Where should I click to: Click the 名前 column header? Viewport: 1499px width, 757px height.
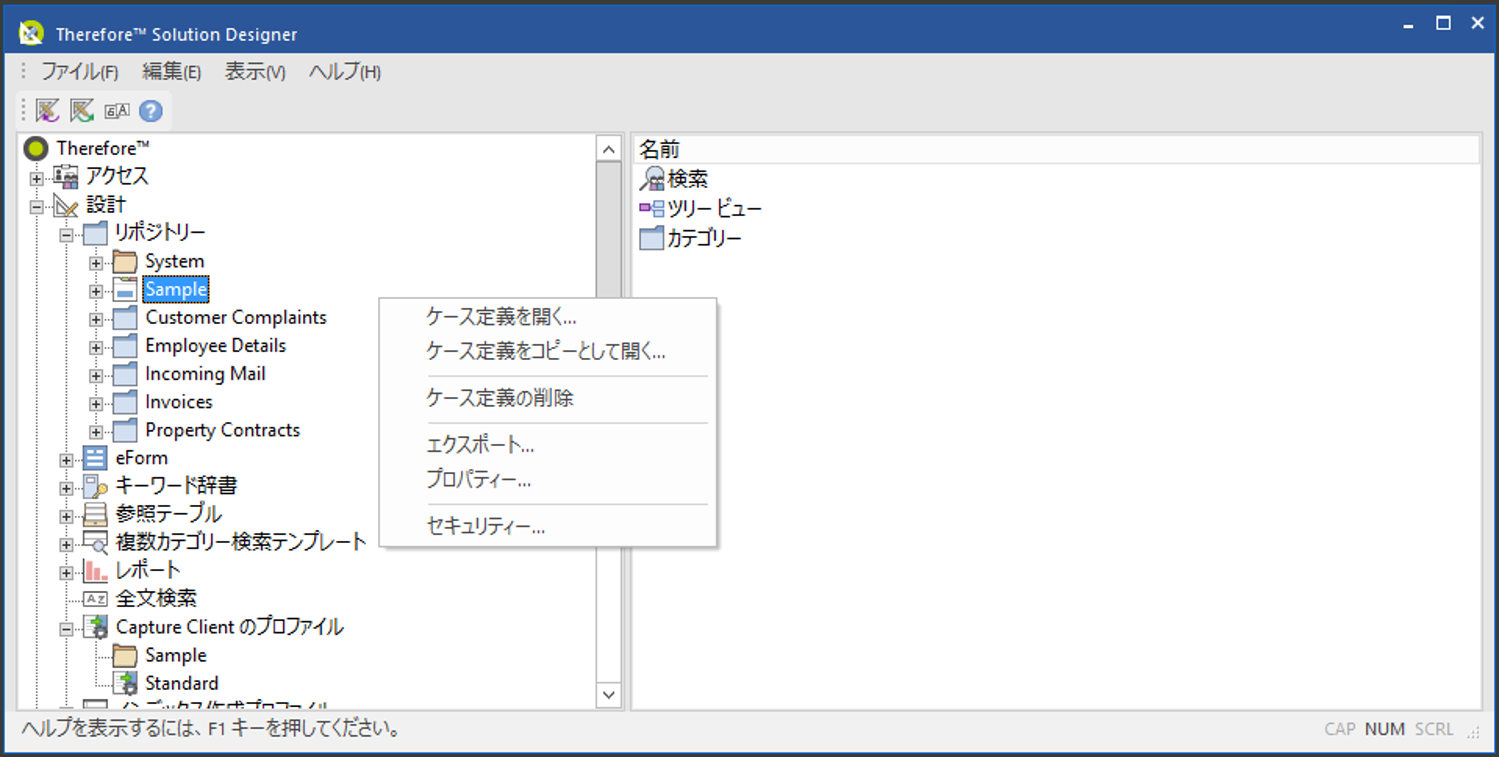click(x=1057, y=150)
